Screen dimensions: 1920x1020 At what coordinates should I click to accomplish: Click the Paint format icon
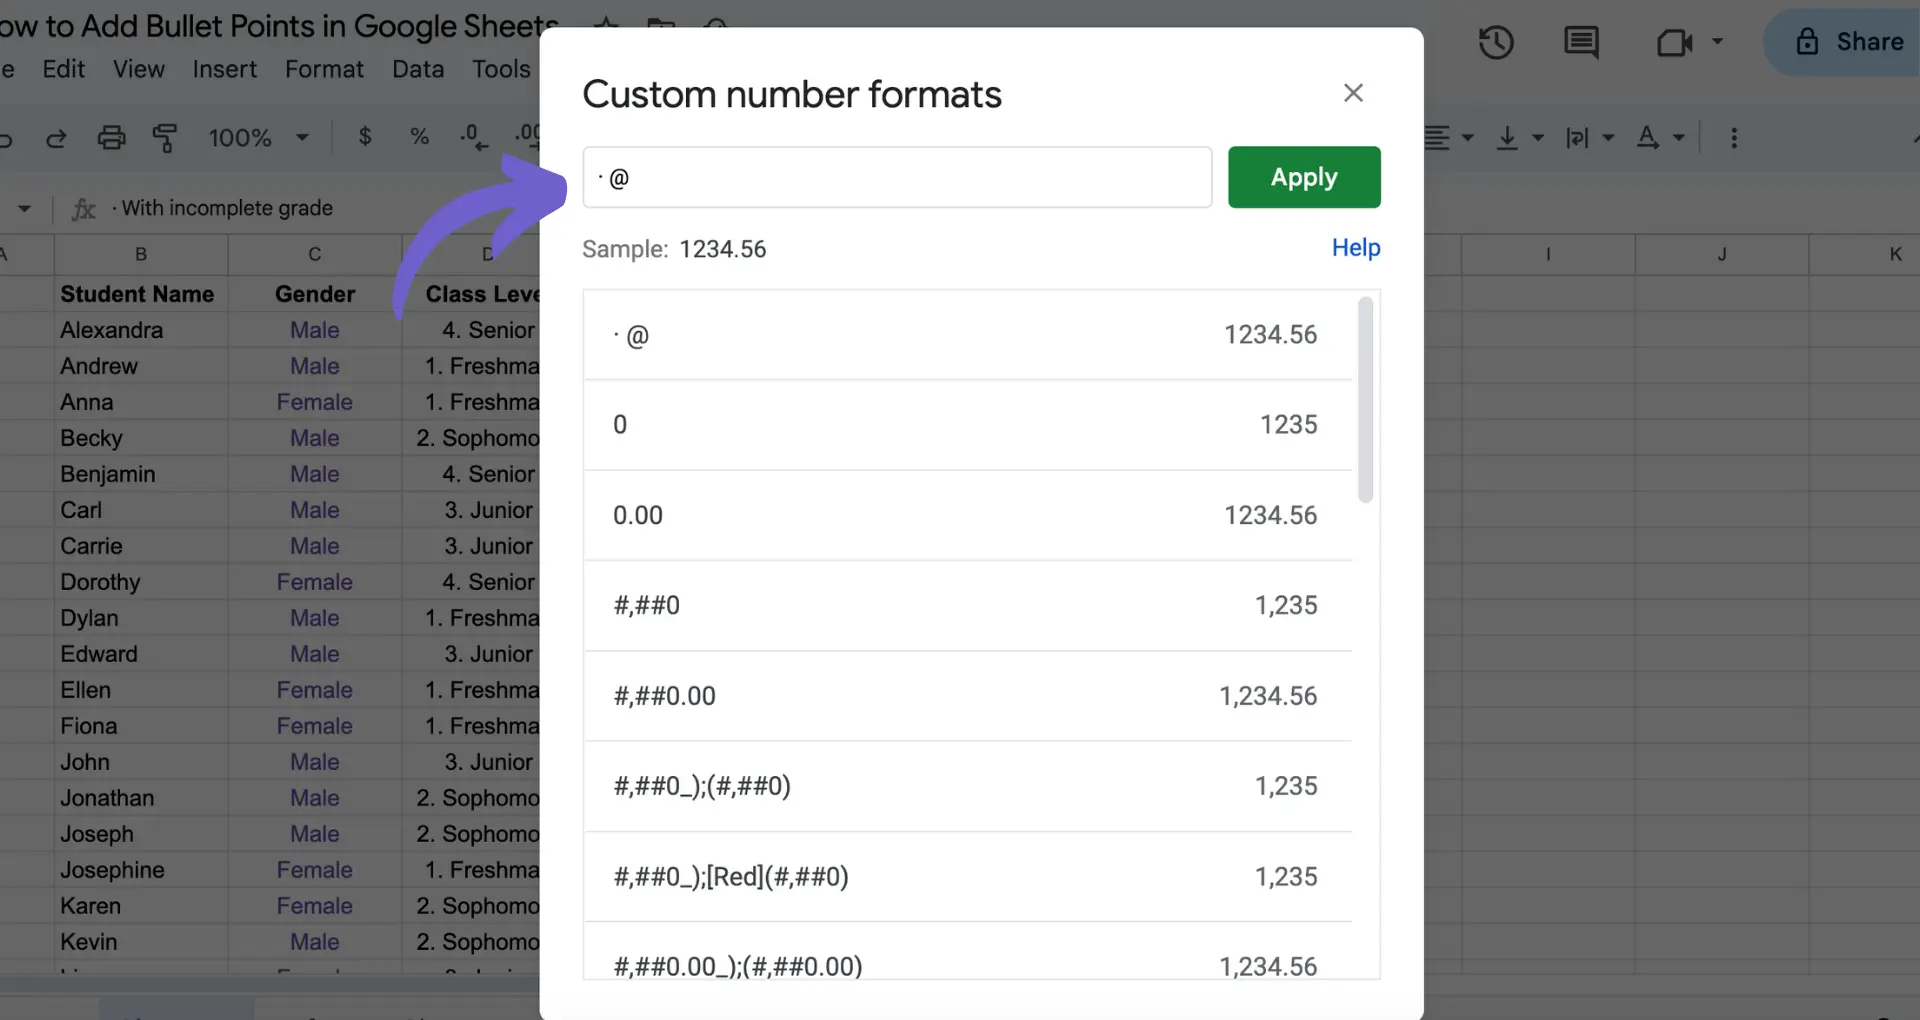pyautogui.click(x=165, y=137)
